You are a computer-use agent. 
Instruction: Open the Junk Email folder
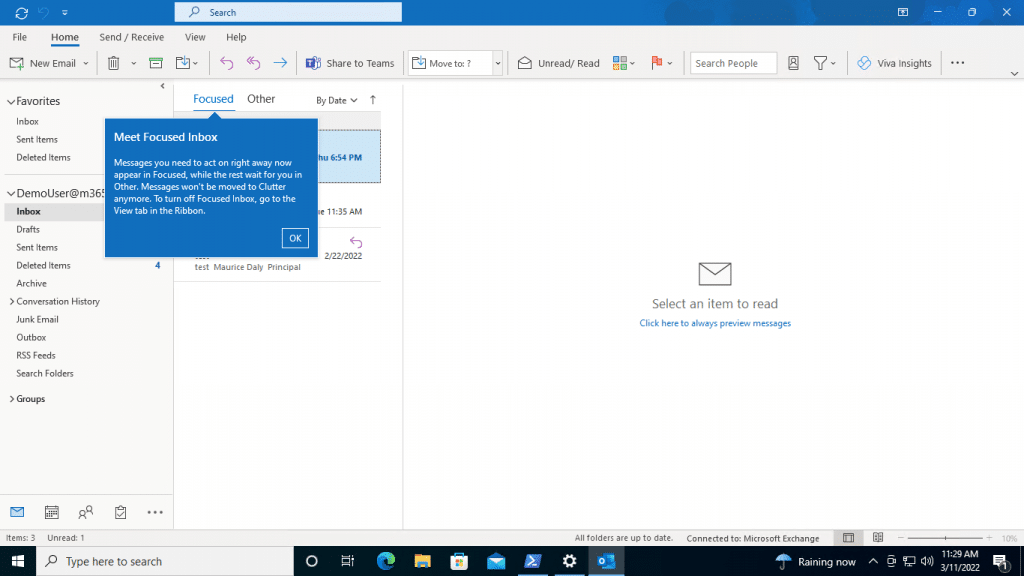(x=37, y=319)
